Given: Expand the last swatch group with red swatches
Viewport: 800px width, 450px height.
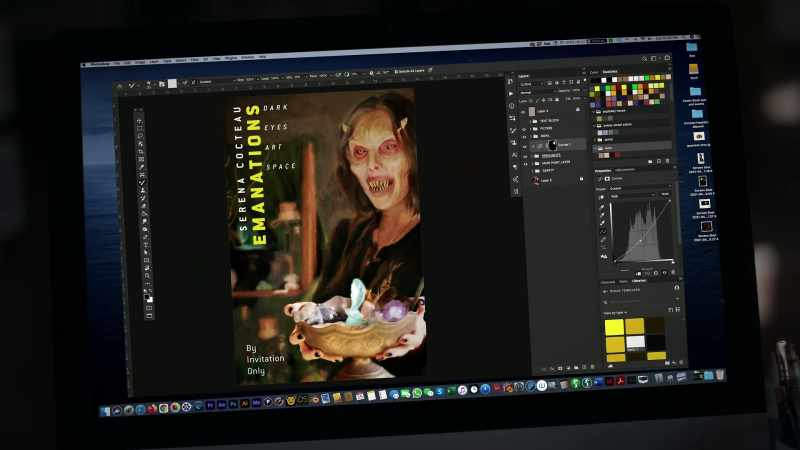Looking at the screenshot, I should point(593,148).
